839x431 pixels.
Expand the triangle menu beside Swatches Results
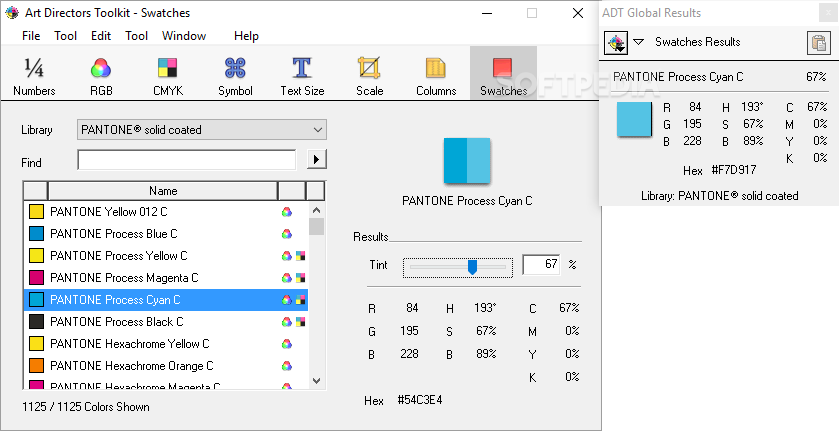638,42
